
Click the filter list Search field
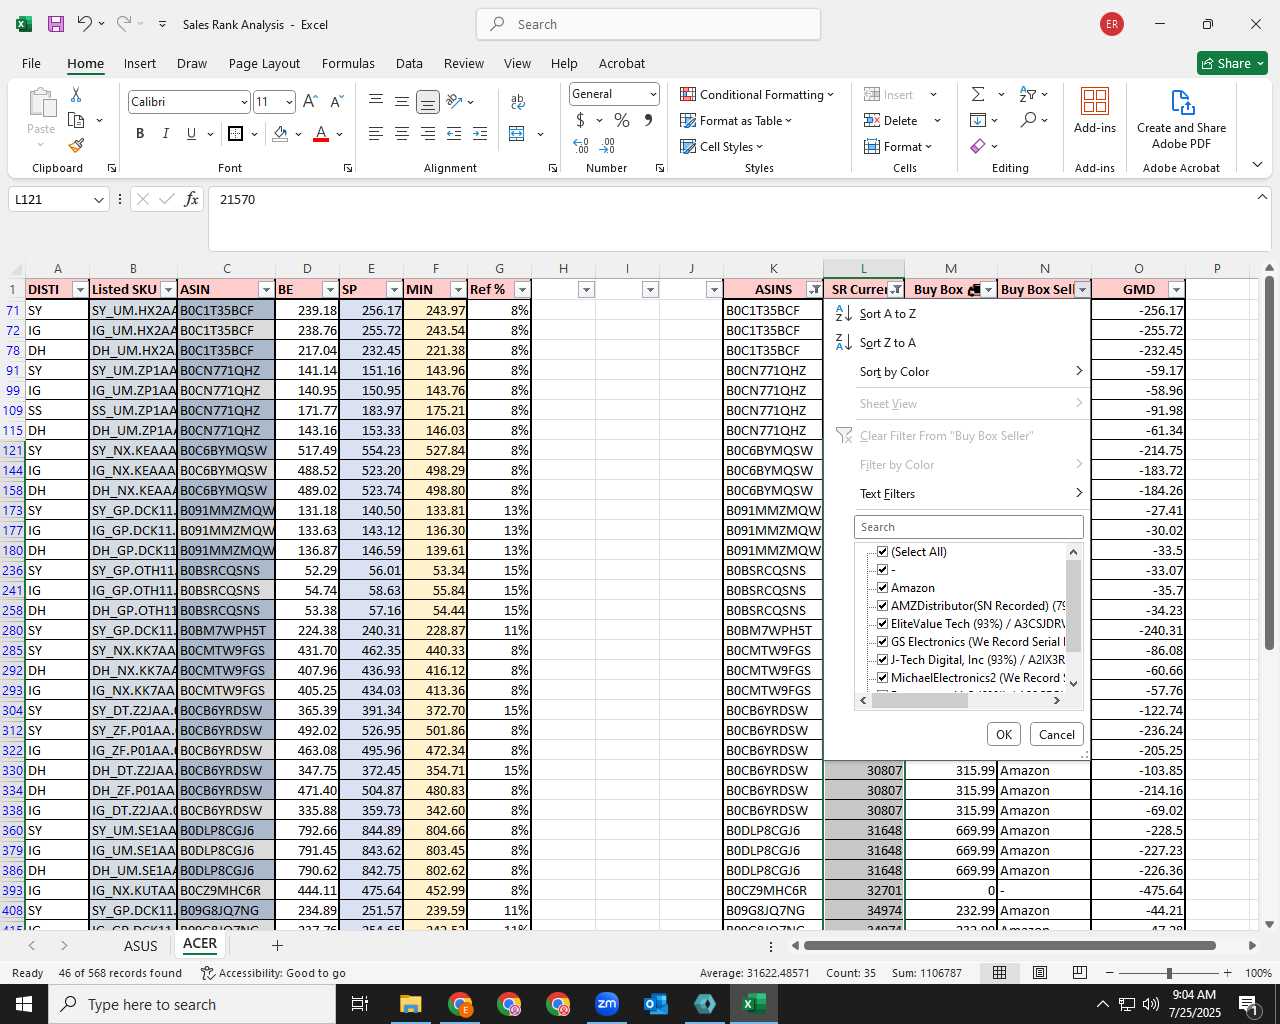968,527
